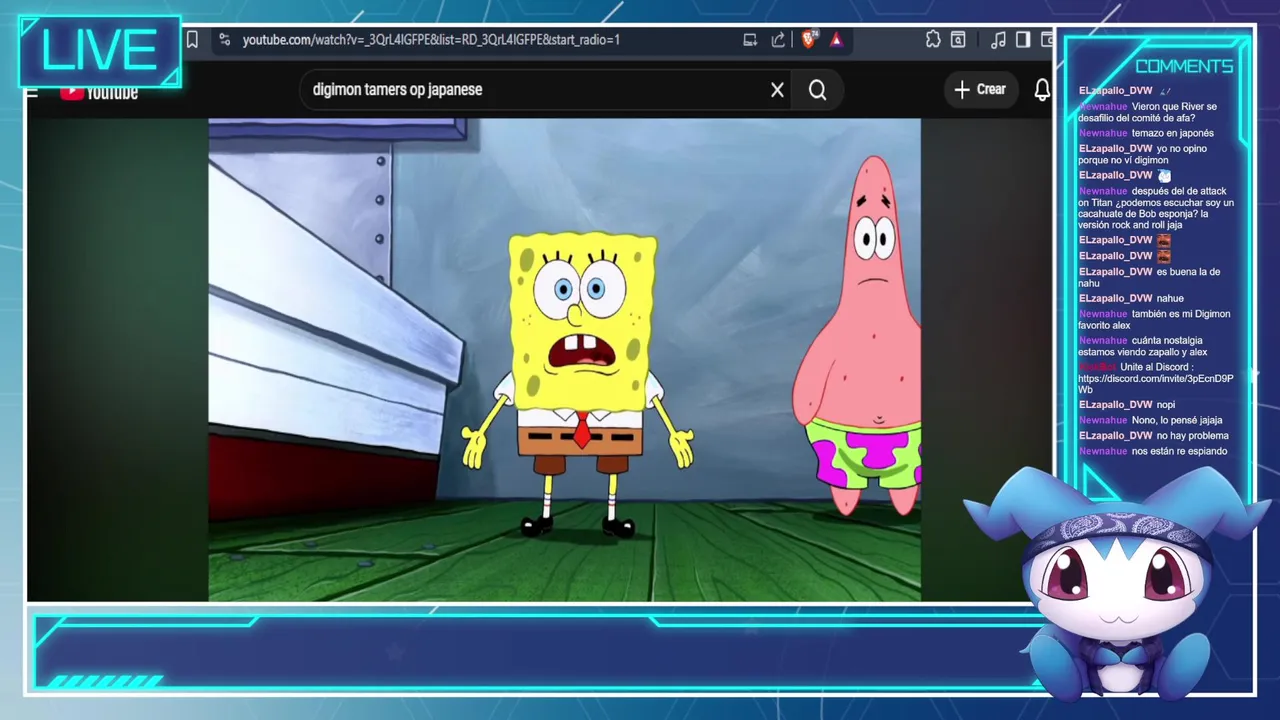Click the SpongeBob video player area
This screenshot has height=720, width=1280.
pyautogui.click(x=564, y=360)
